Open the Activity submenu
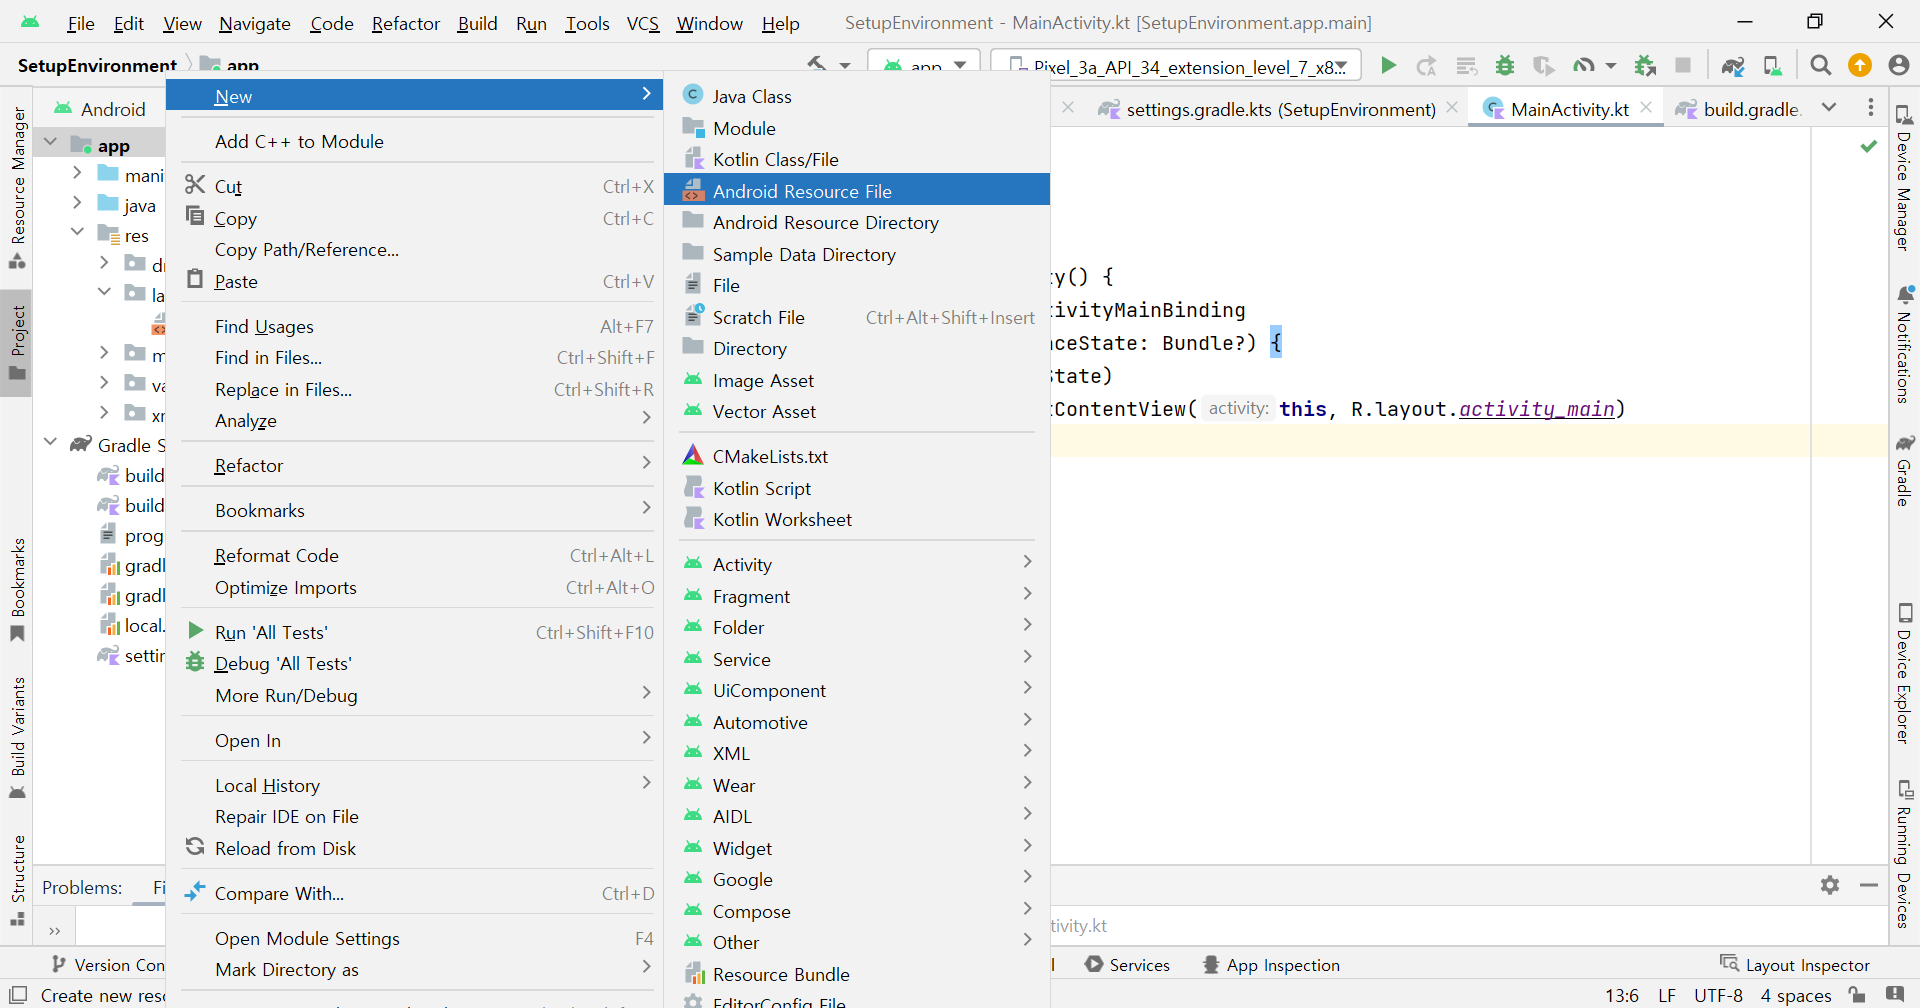 pyautogui.click(x=857, y=564)
